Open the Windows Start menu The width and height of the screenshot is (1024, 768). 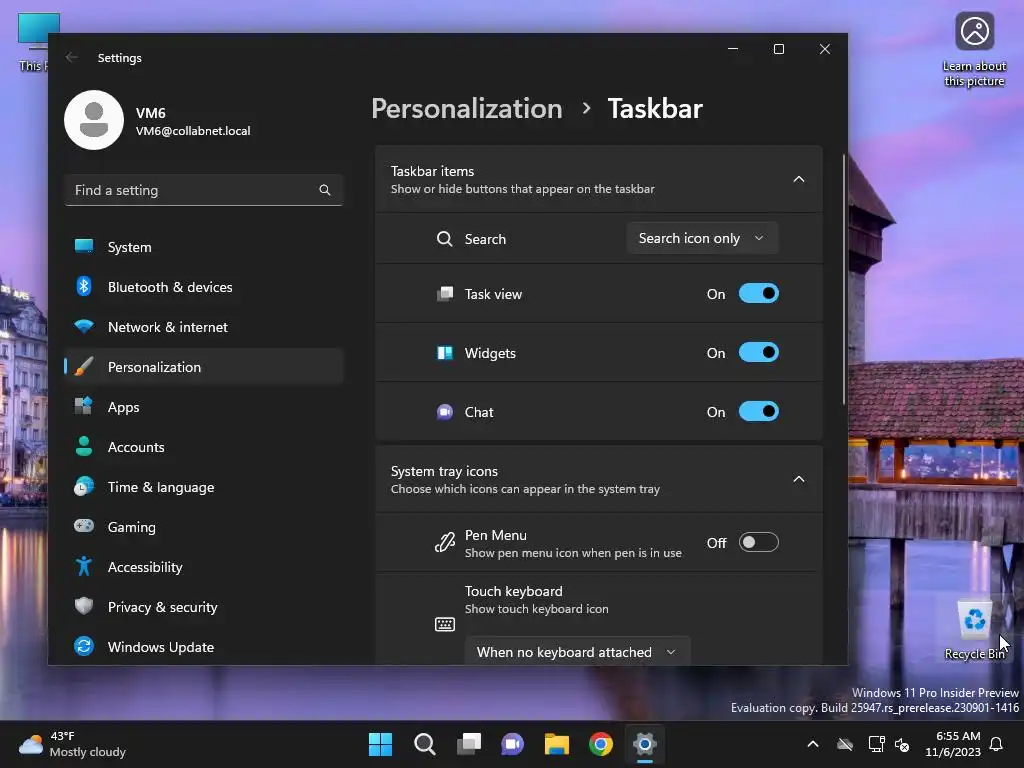pos(380,744)
